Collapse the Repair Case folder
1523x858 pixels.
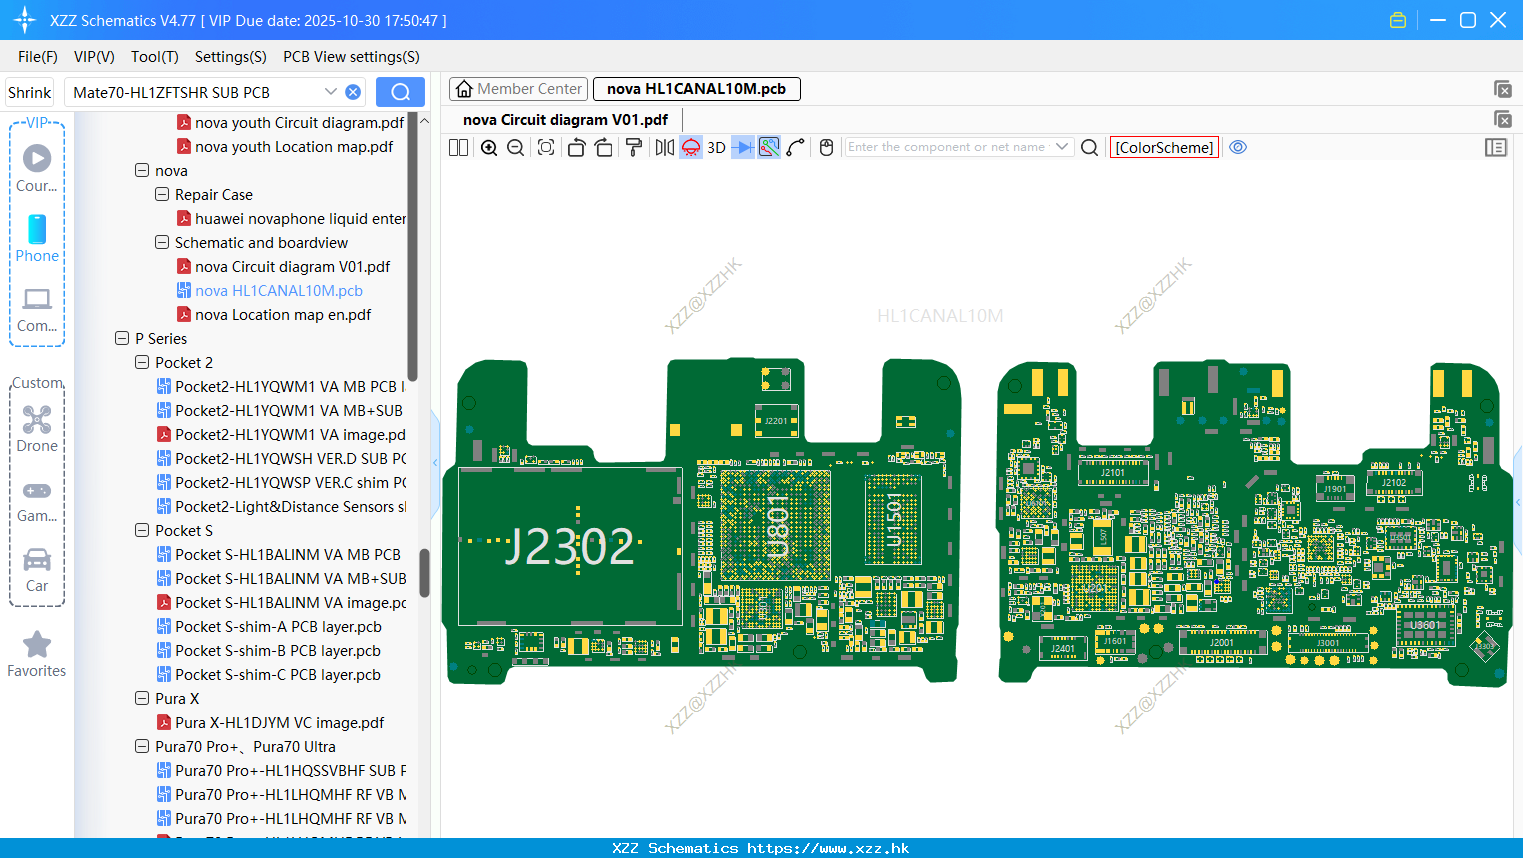(x=162, y=195)
